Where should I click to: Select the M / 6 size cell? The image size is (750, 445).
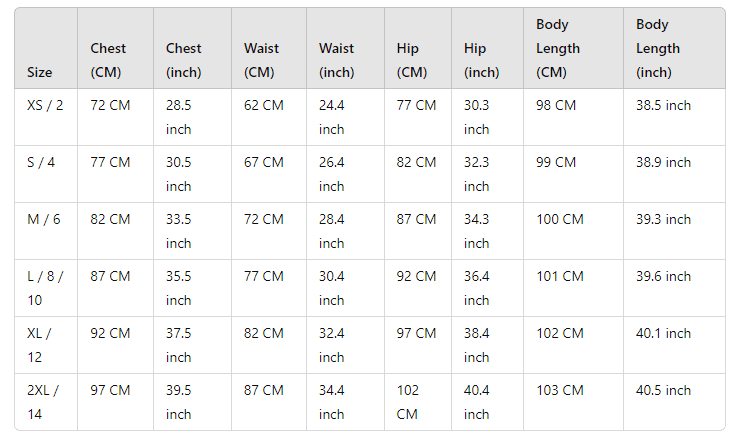coord(43,219)
